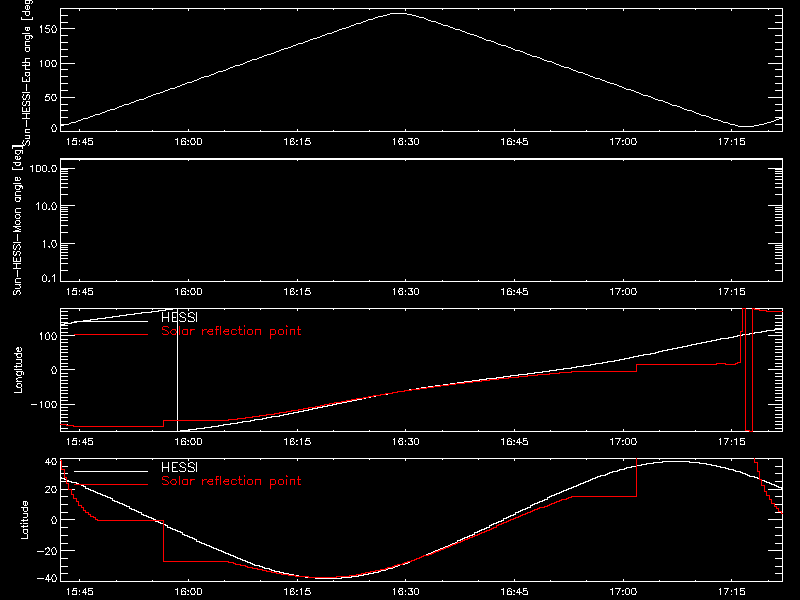Select HESSI legend text in Latitude plot
Screen dimensions: 800x600
click(179, 467)
